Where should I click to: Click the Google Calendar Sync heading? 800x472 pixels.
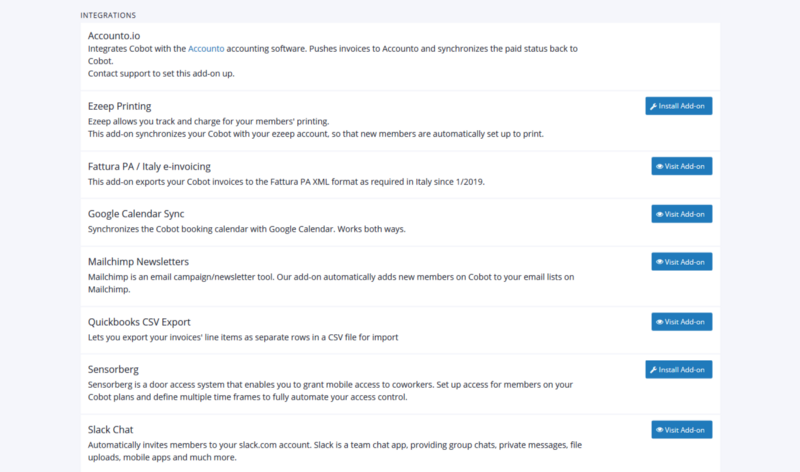click(x=136, y=214)
